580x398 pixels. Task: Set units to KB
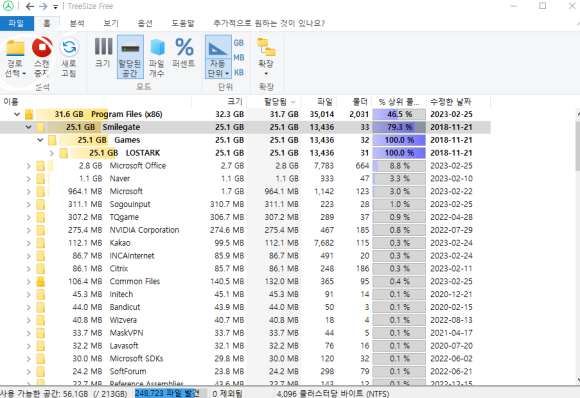click(239, 72)
